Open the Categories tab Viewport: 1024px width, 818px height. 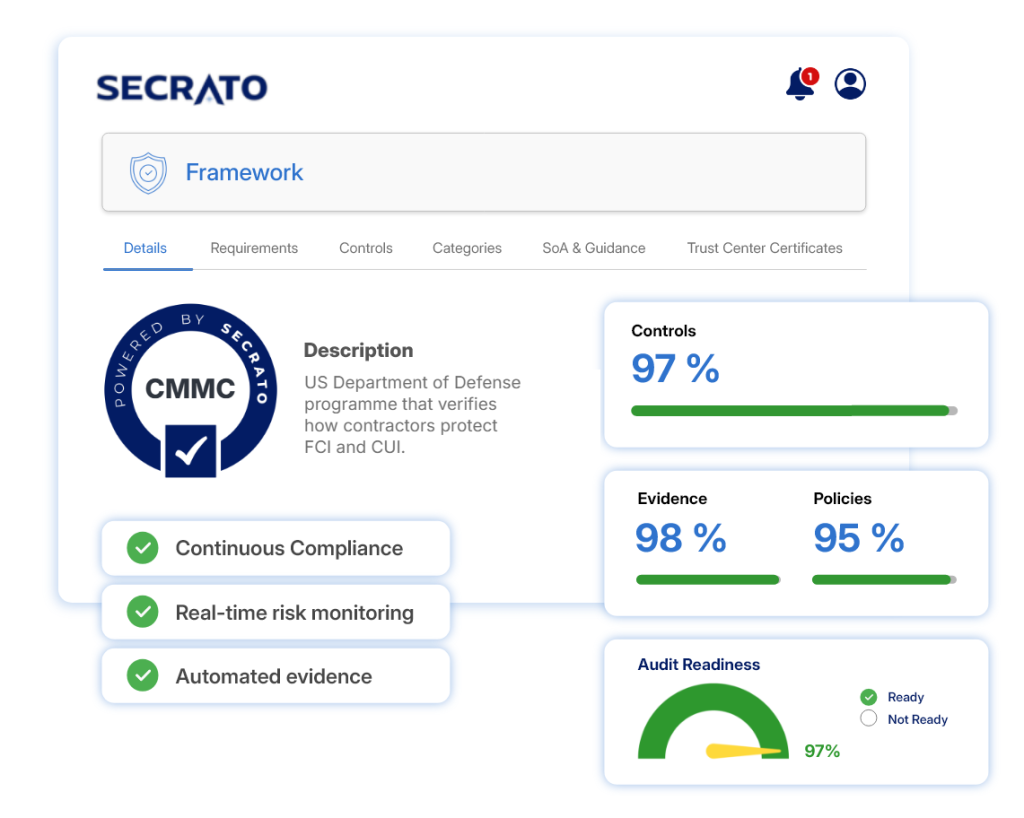pos(467,248)
